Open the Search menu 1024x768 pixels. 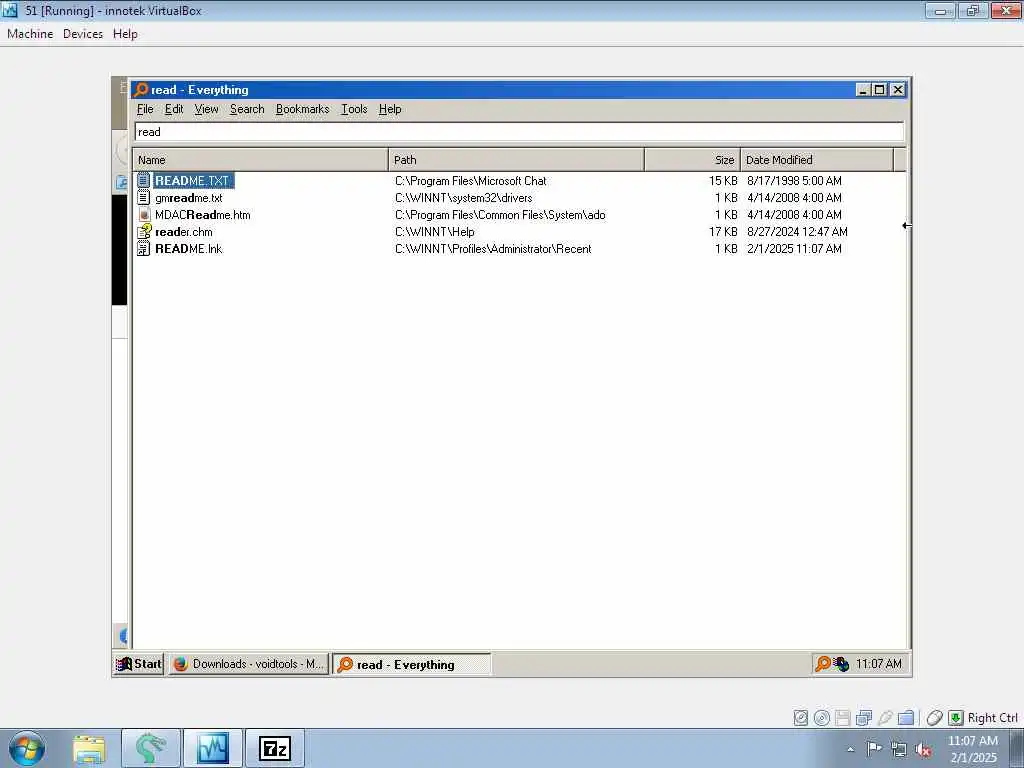pyautogui.click(x=247, y=109)
